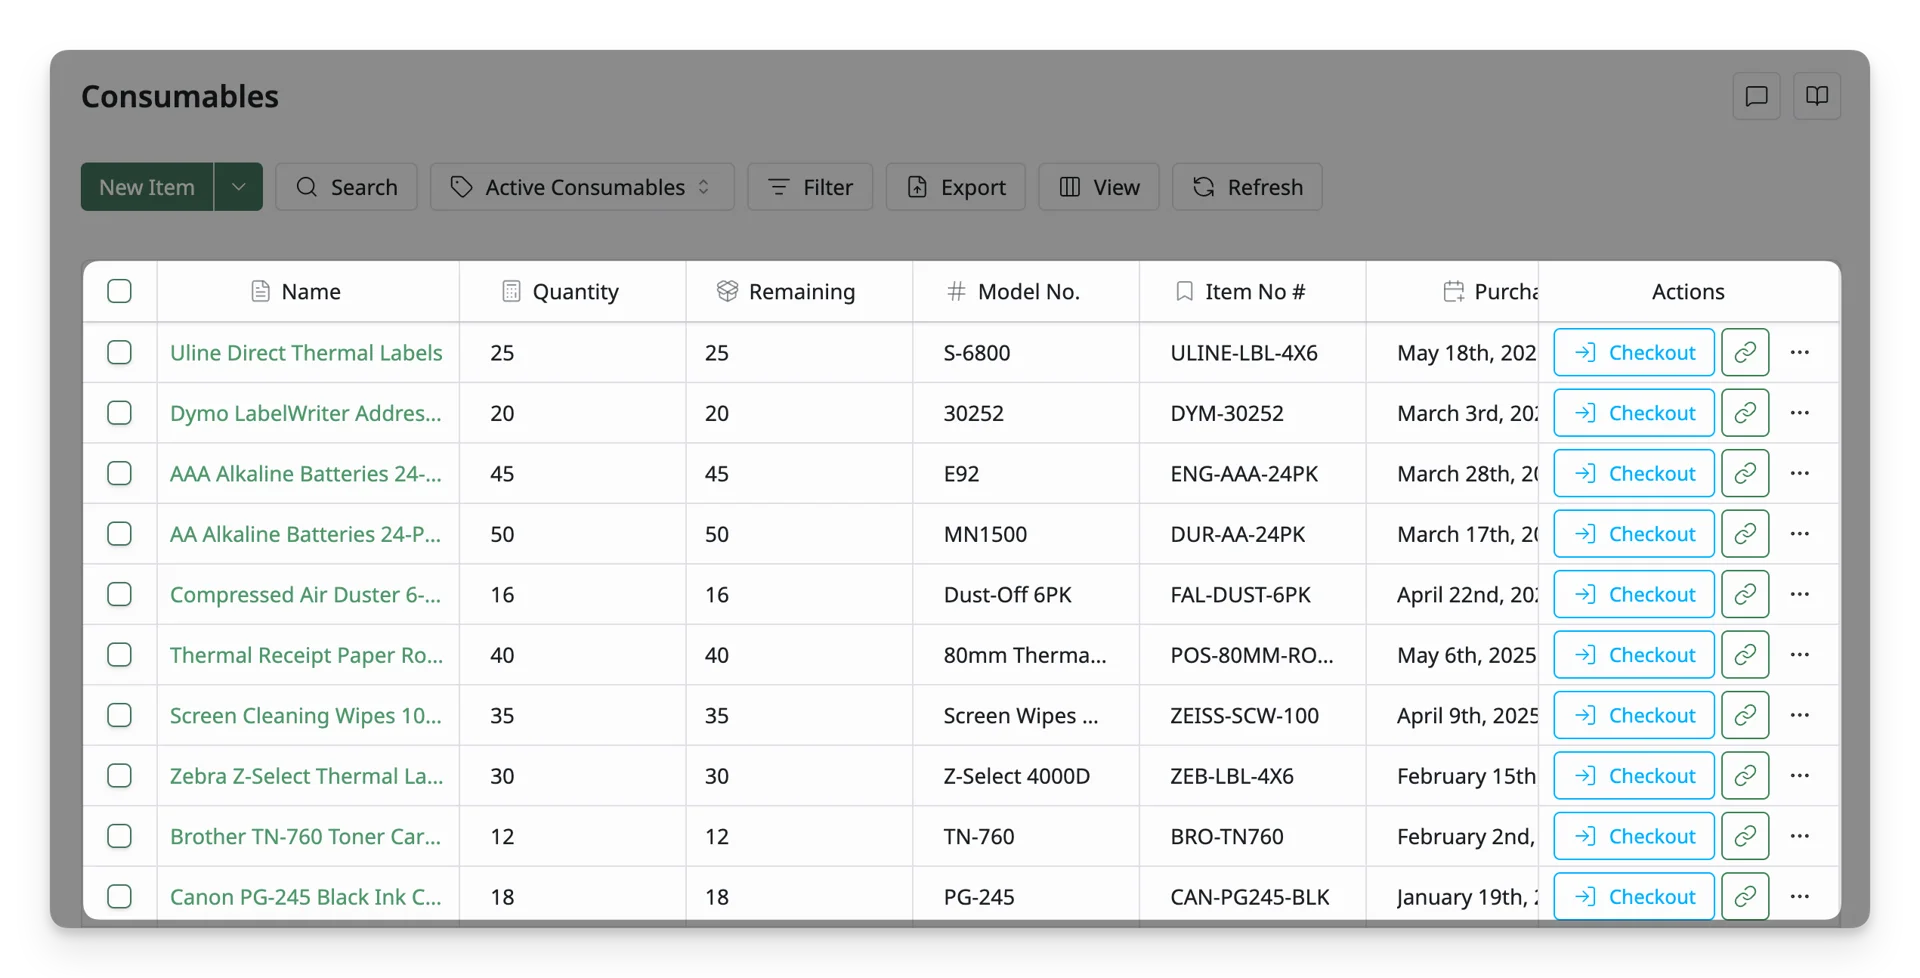1920x978 pixels.
Task: Open the Canon PG-245 Black Ink link
Action: coord(306,897)
